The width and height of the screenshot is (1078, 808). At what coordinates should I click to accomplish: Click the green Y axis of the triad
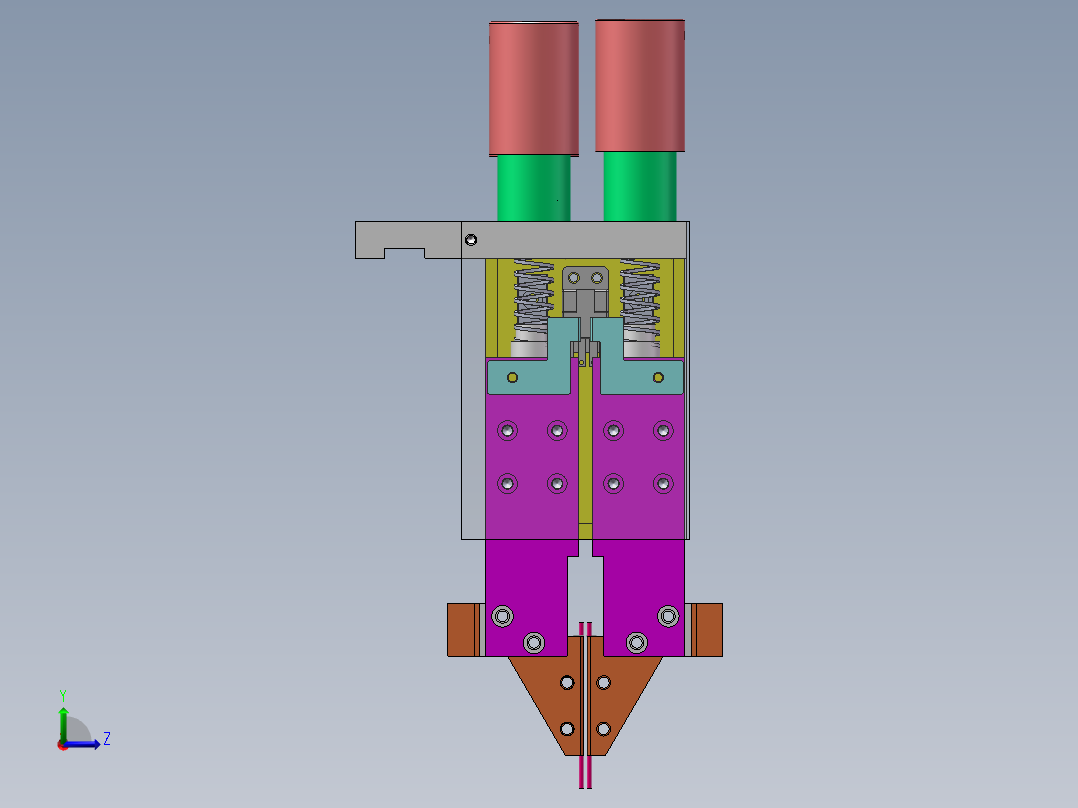tap(63, 723)
